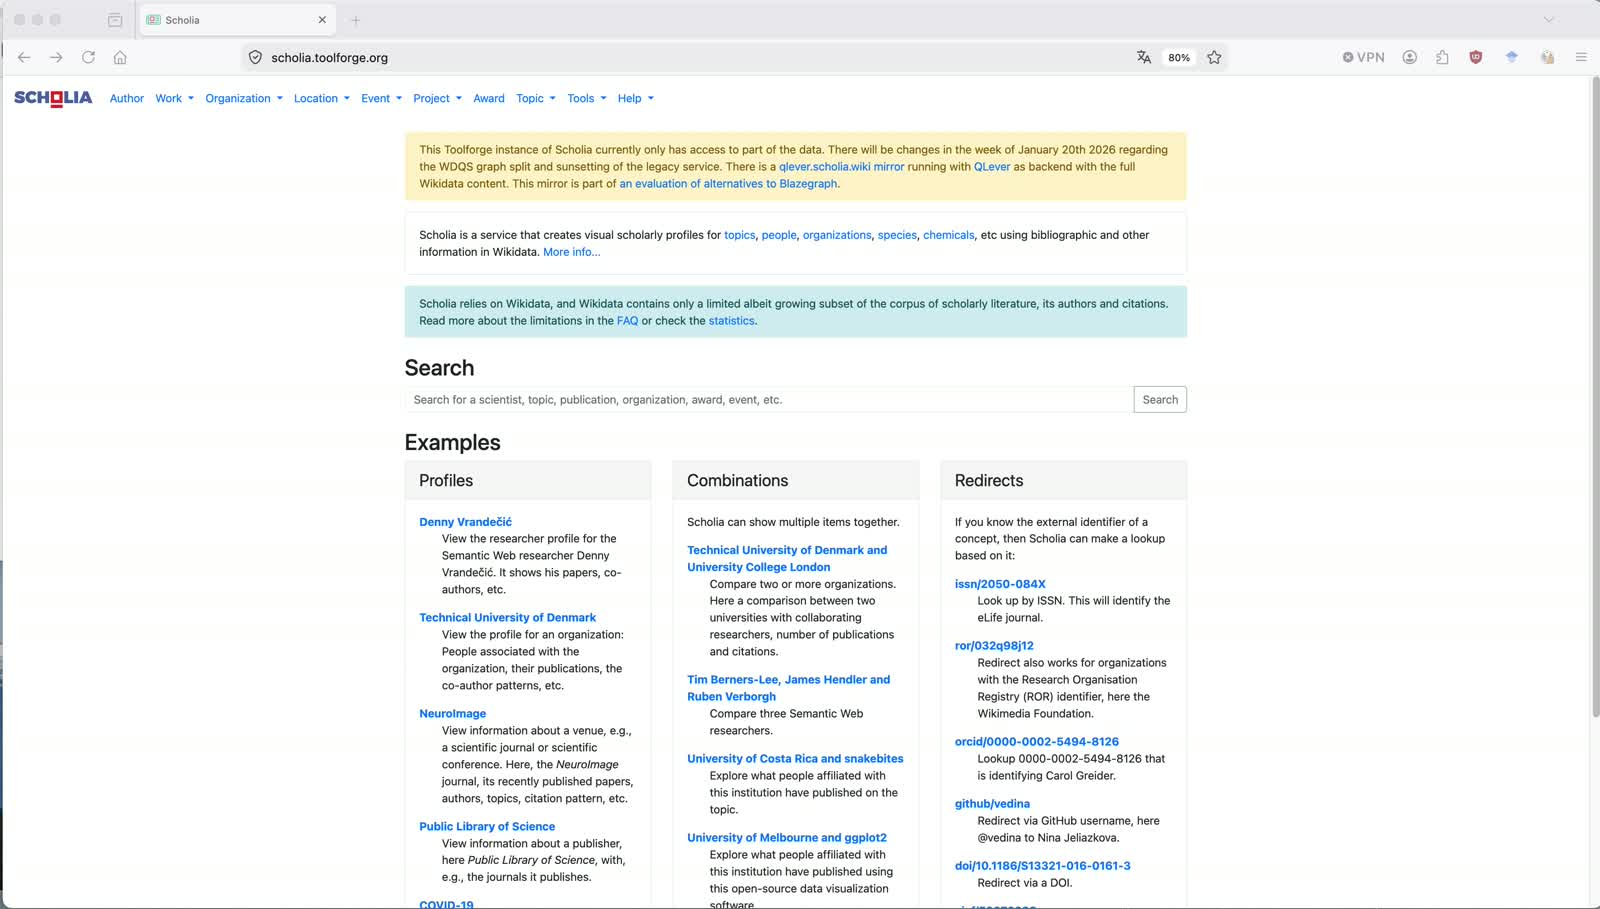Expand the Location dropdown menu
Screen dimensions: 1600x909
[x=322, y=98]
